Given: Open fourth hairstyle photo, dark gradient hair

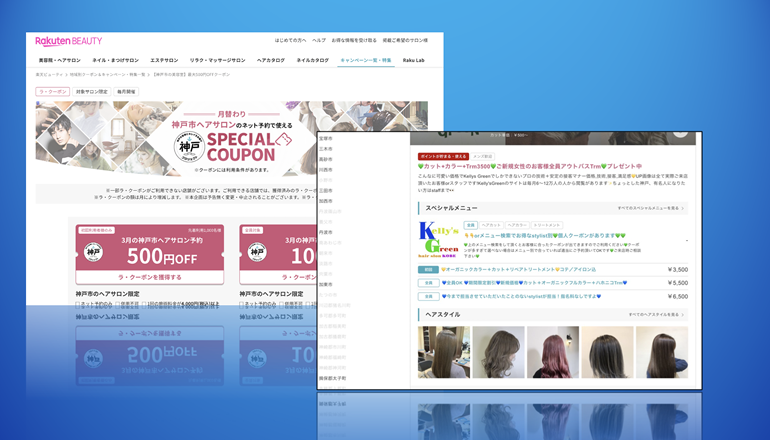Looking at the screenshot, I should click(x=607, y=352).
